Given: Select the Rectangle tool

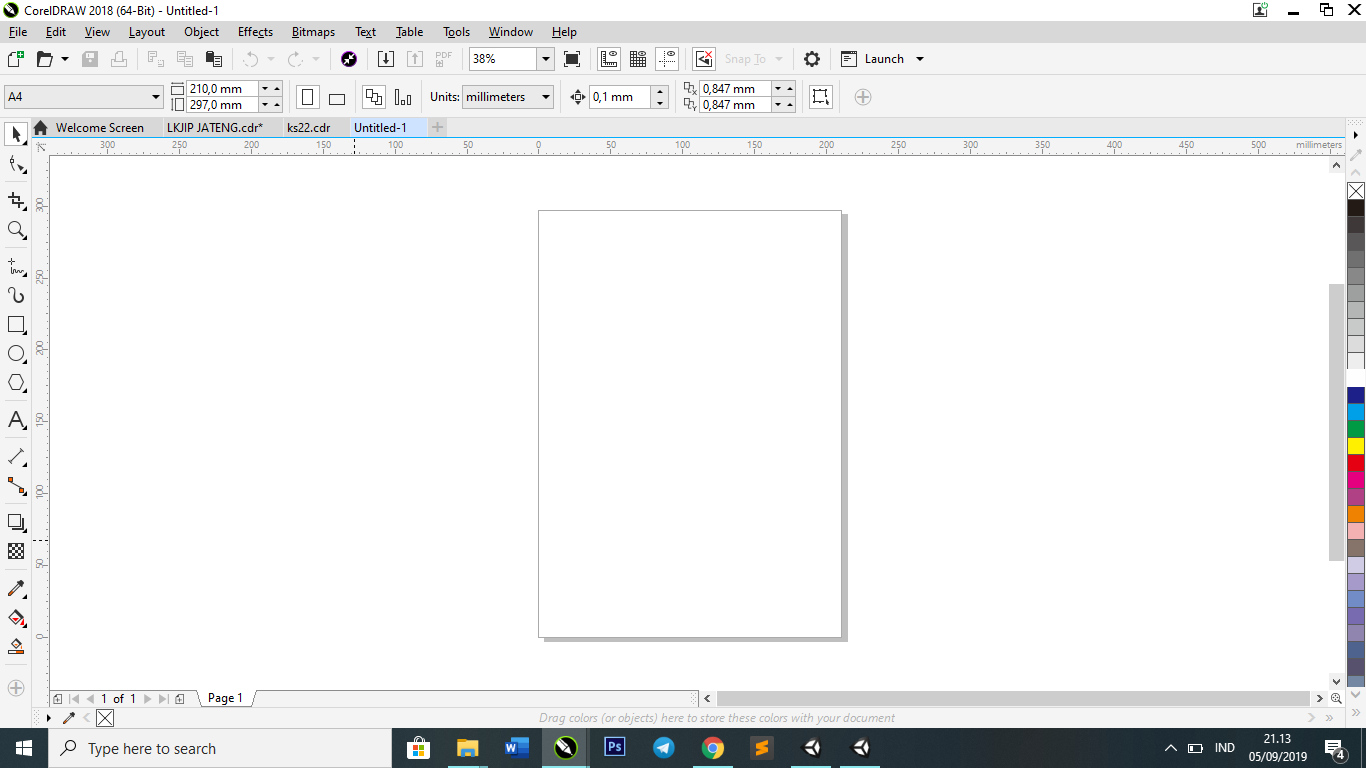Looking at the screenshot, I should click(x=16, y=324).
